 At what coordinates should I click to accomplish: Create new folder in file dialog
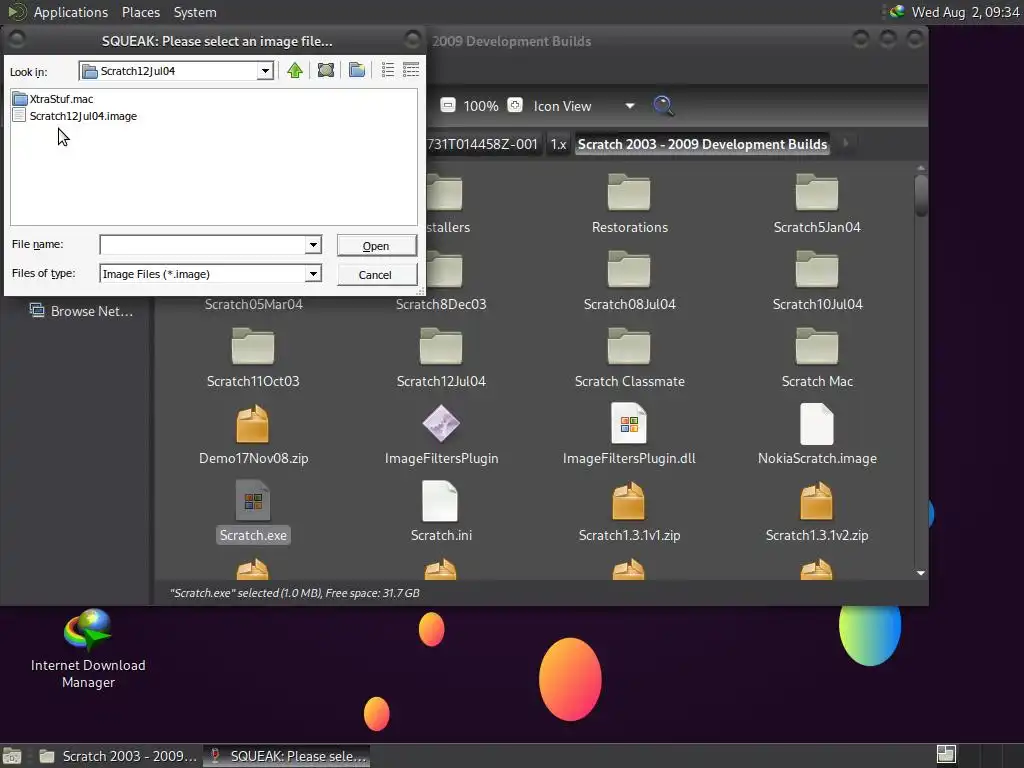(x=357, y=70)
